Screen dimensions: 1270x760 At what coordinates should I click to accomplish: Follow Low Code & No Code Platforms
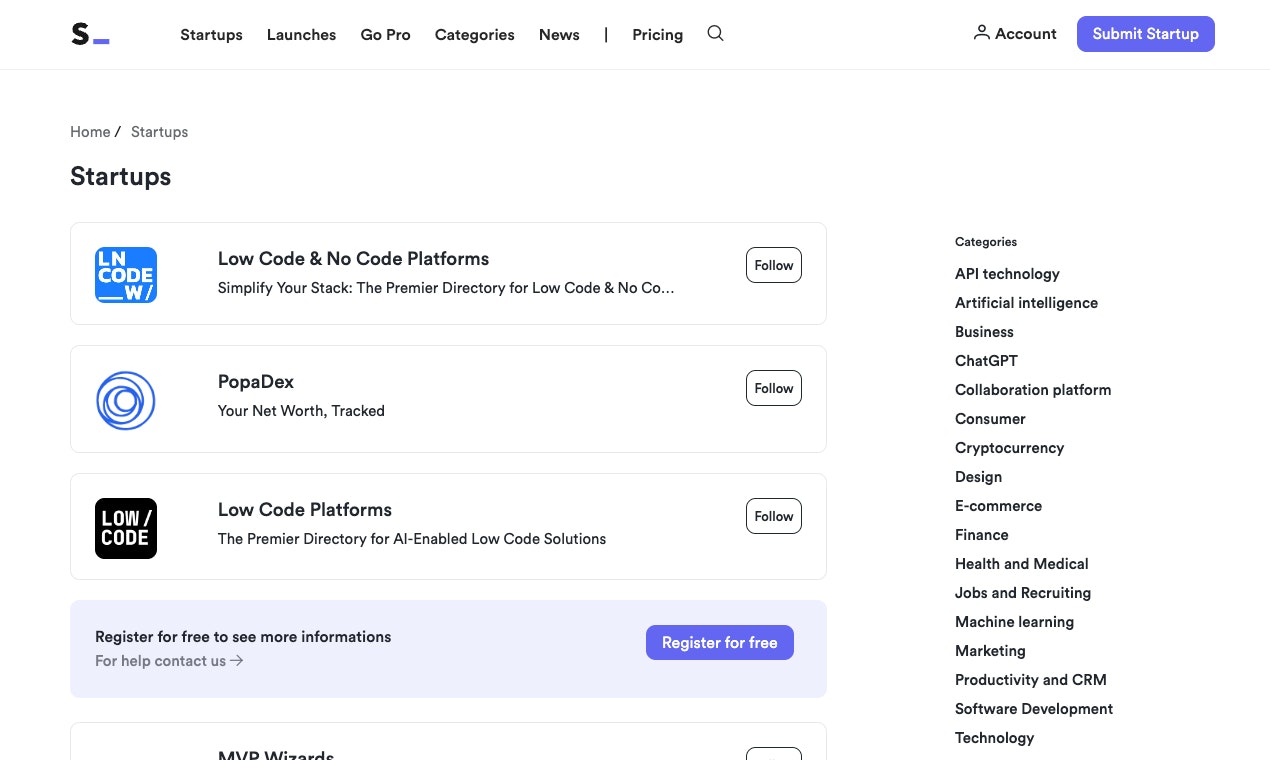[x=773, y=265]
